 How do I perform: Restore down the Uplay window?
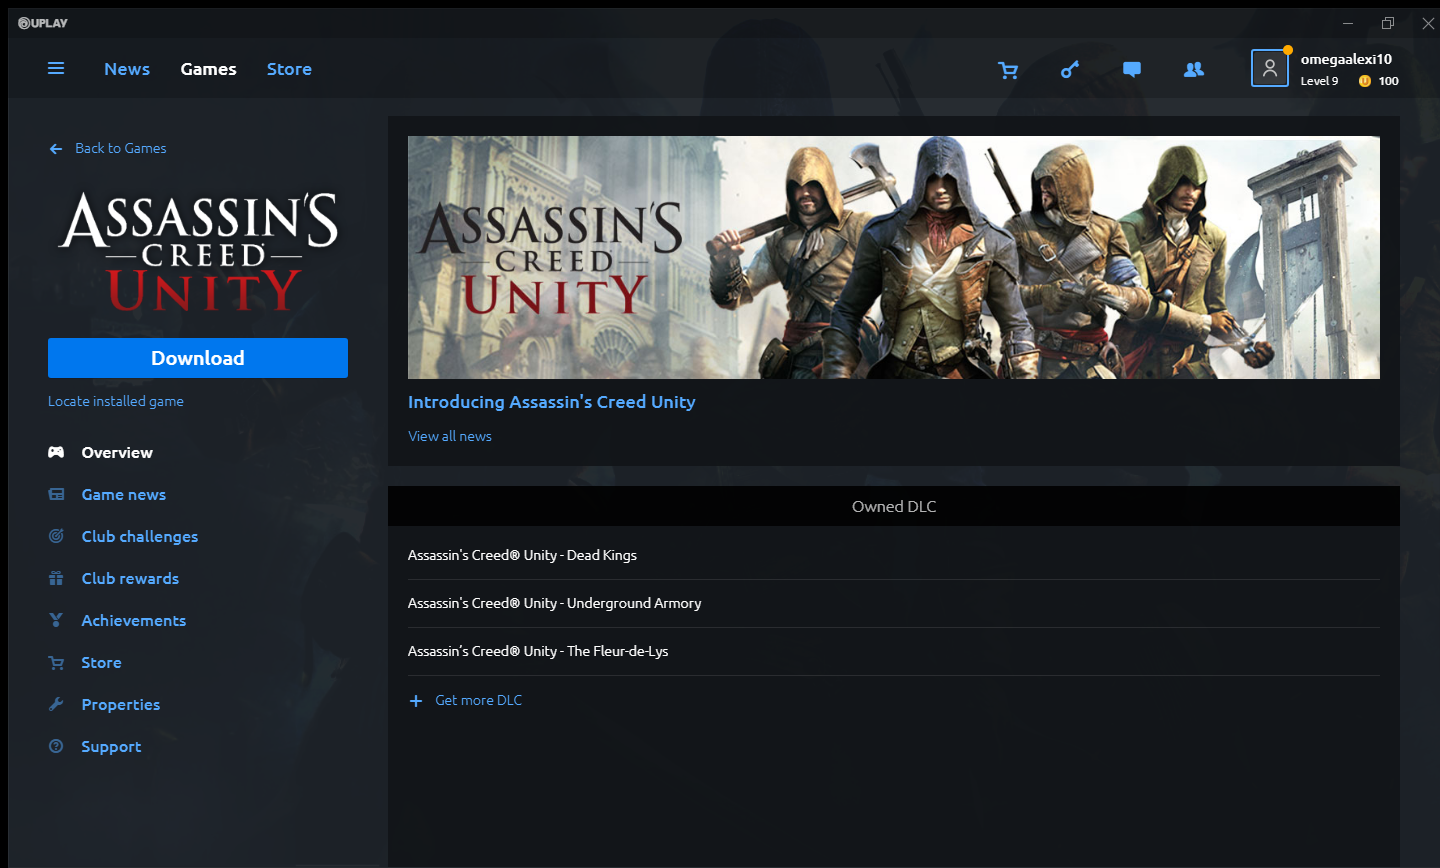point(1388,23)
